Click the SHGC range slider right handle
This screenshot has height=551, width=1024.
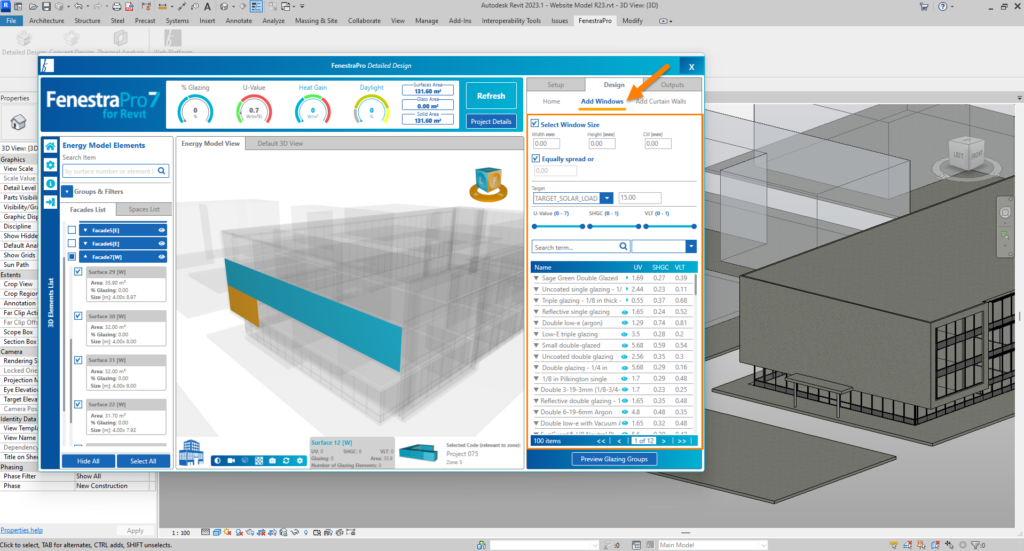coord(638,227)
